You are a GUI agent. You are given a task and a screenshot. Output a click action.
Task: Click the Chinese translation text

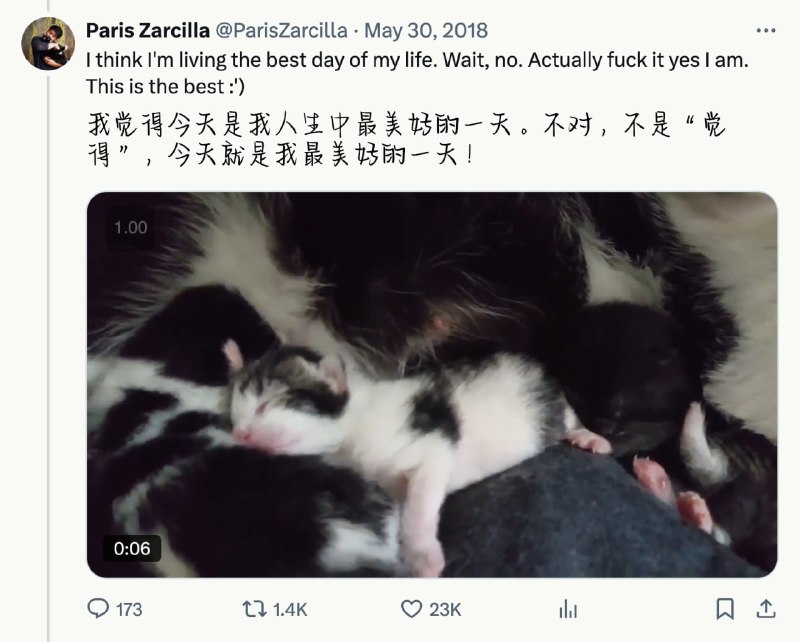click(x=407, y=139)
